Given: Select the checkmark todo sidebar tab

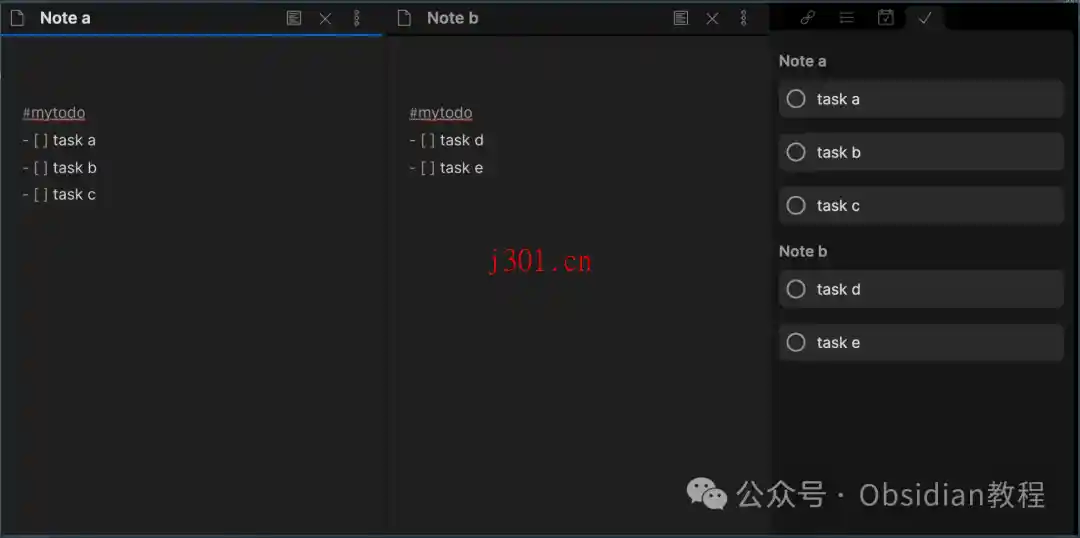Looking at the screenshot, I should tap(924, 18).
